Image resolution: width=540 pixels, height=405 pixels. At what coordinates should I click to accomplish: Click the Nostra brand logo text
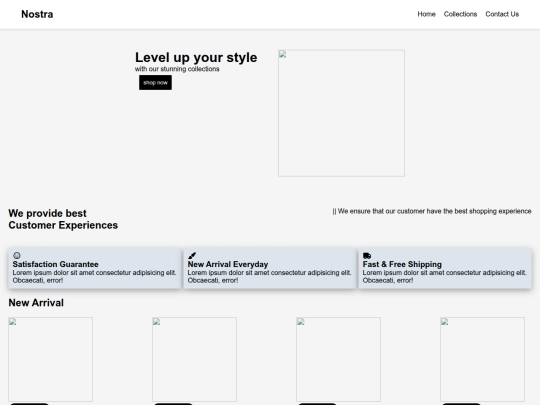[x=37, y=14]
